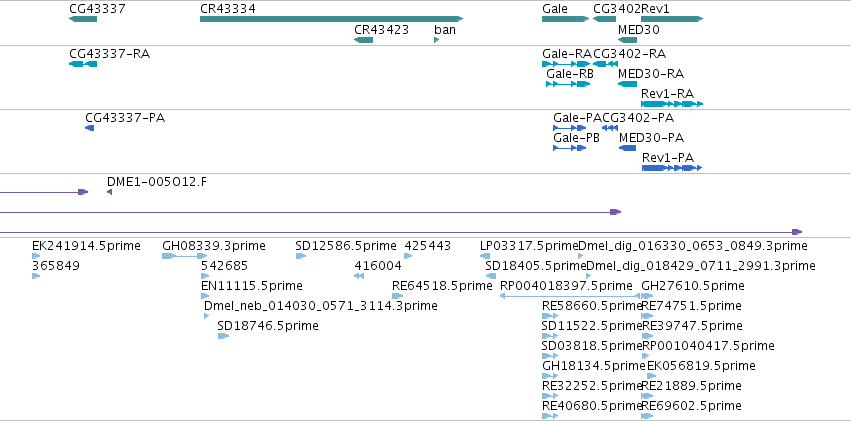Click the DME1-005O12.F feature arrow
Screen dimensions: 851x421
110,192
